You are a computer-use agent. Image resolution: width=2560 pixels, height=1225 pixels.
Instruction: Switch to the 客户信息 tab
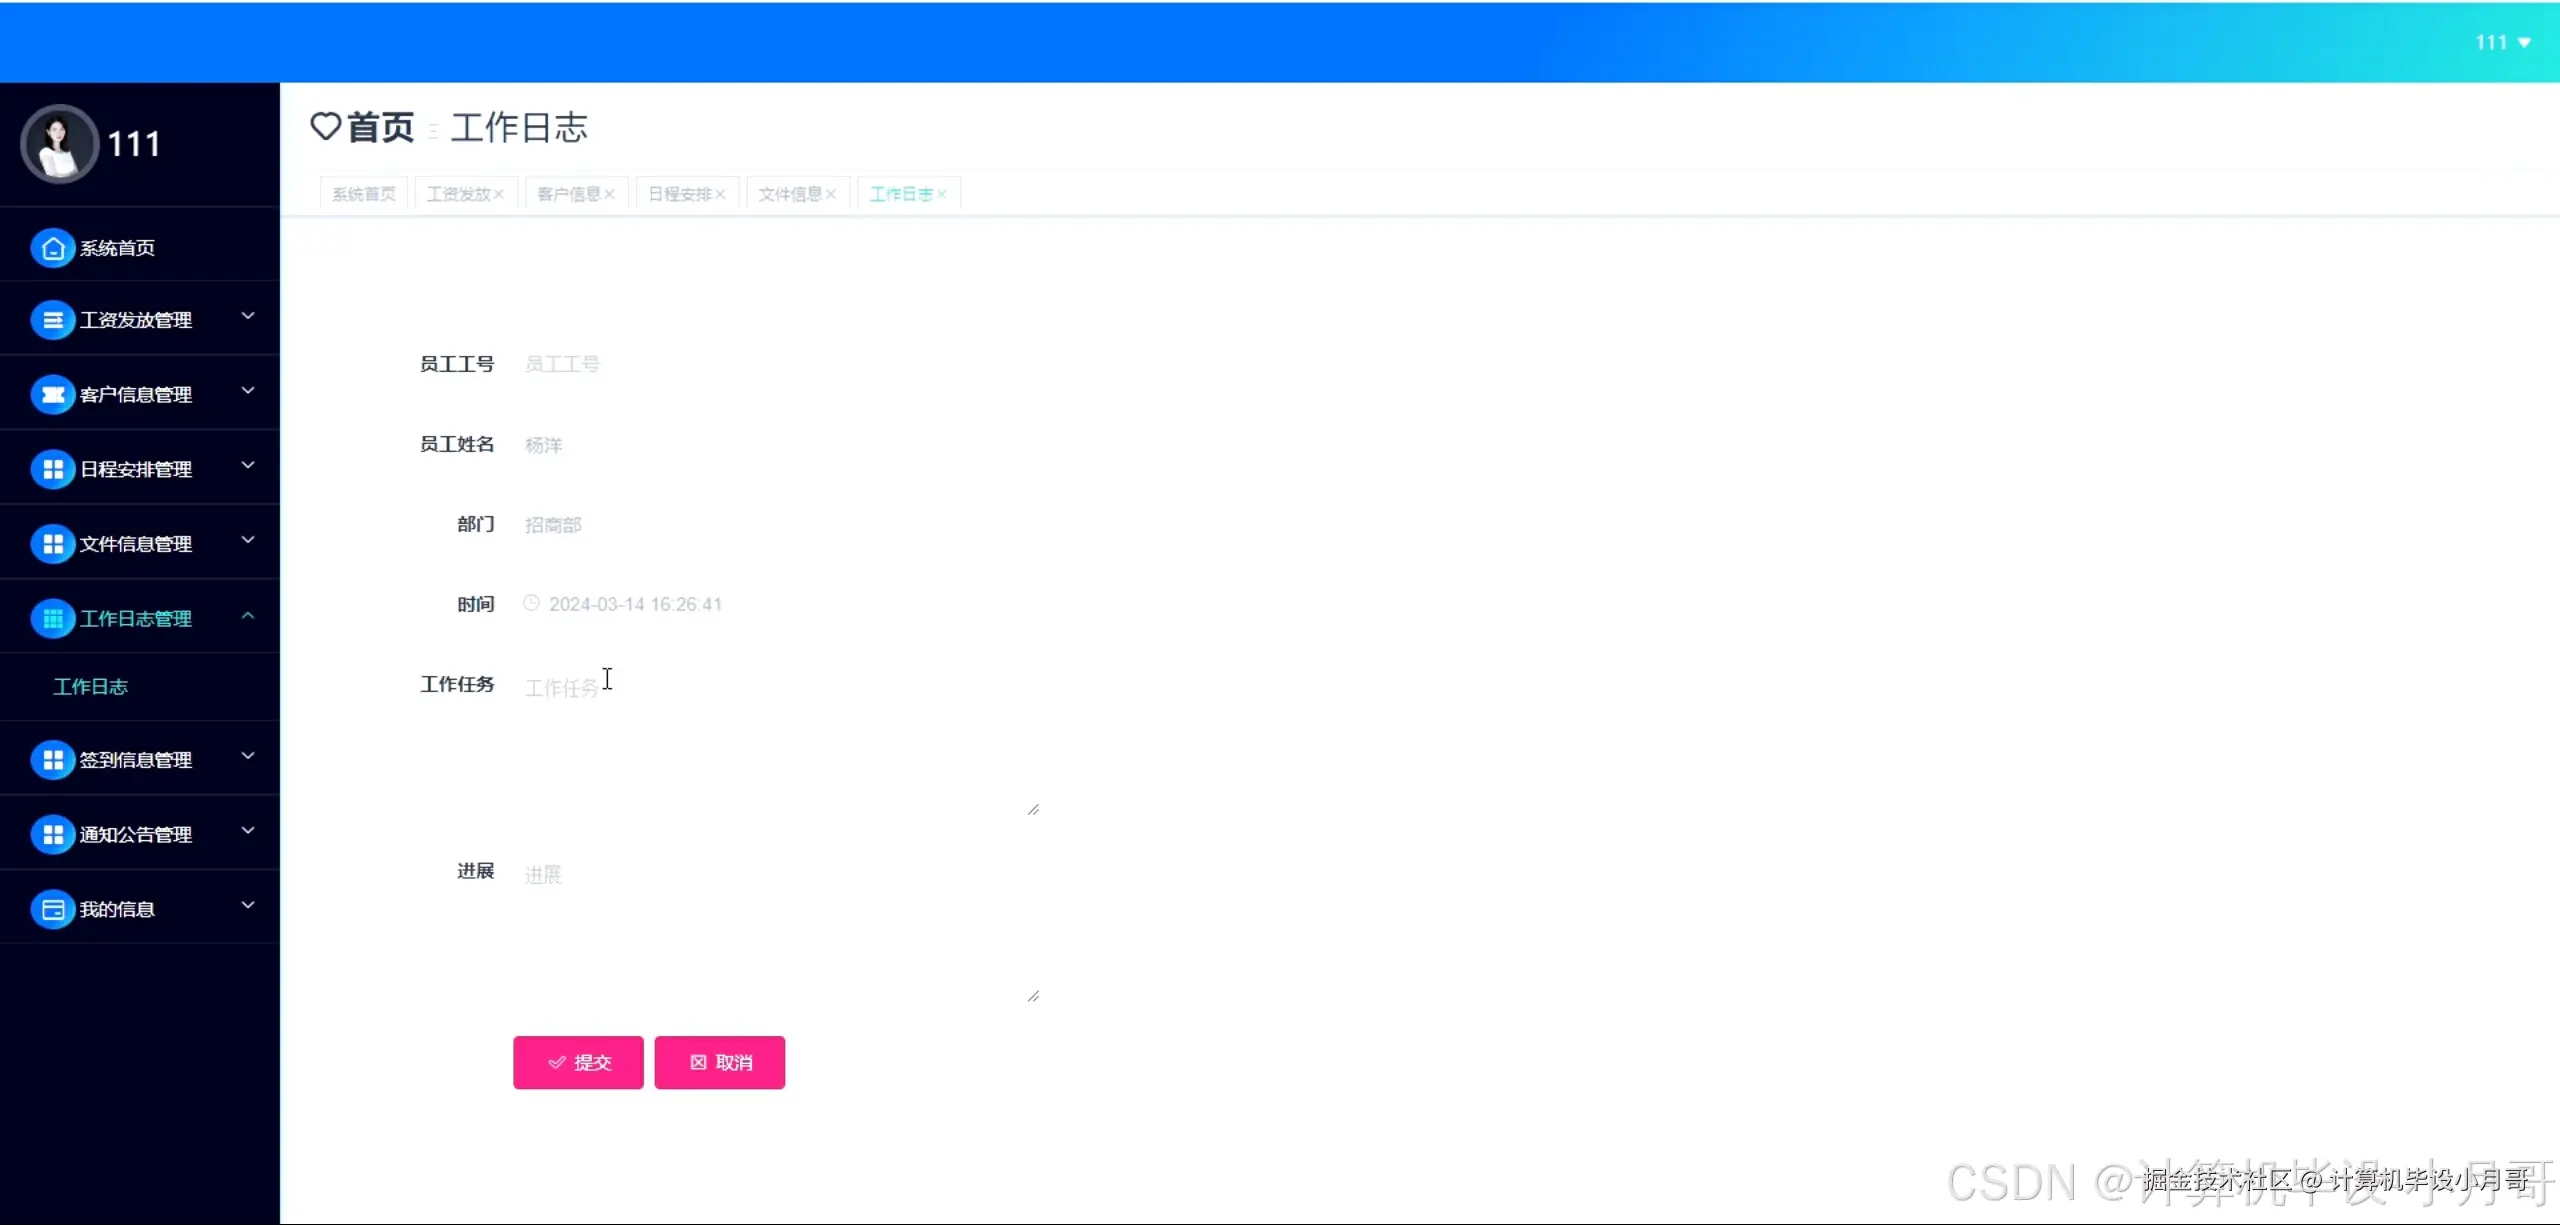(568, 194)
